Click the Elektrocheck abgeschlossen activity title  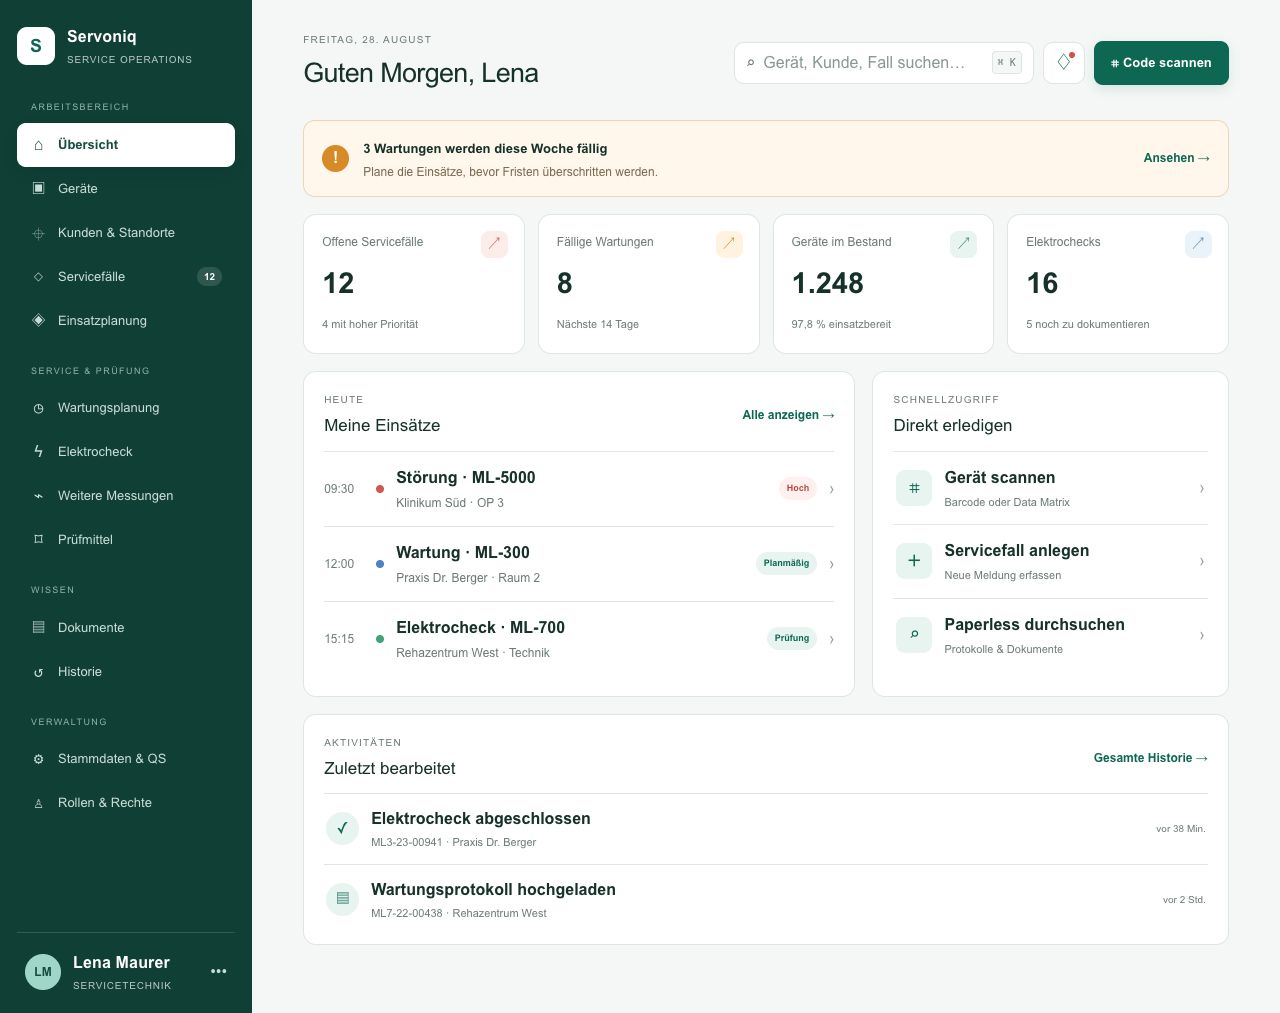pyautogui.click(x=481, y=819)
